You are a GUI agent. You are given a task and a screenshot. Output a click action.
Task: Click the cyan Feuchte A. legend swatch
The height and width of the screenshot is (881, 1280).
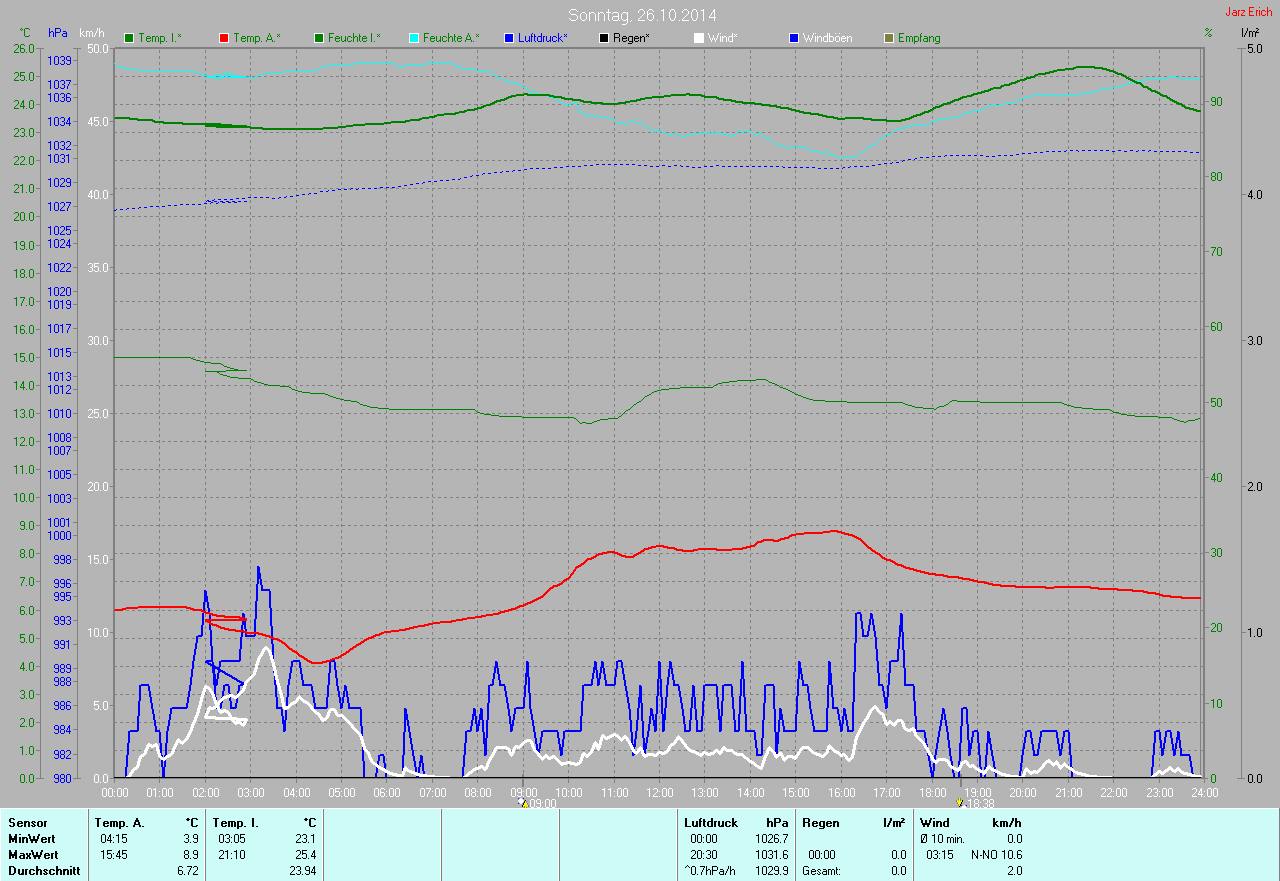[414, 38]
